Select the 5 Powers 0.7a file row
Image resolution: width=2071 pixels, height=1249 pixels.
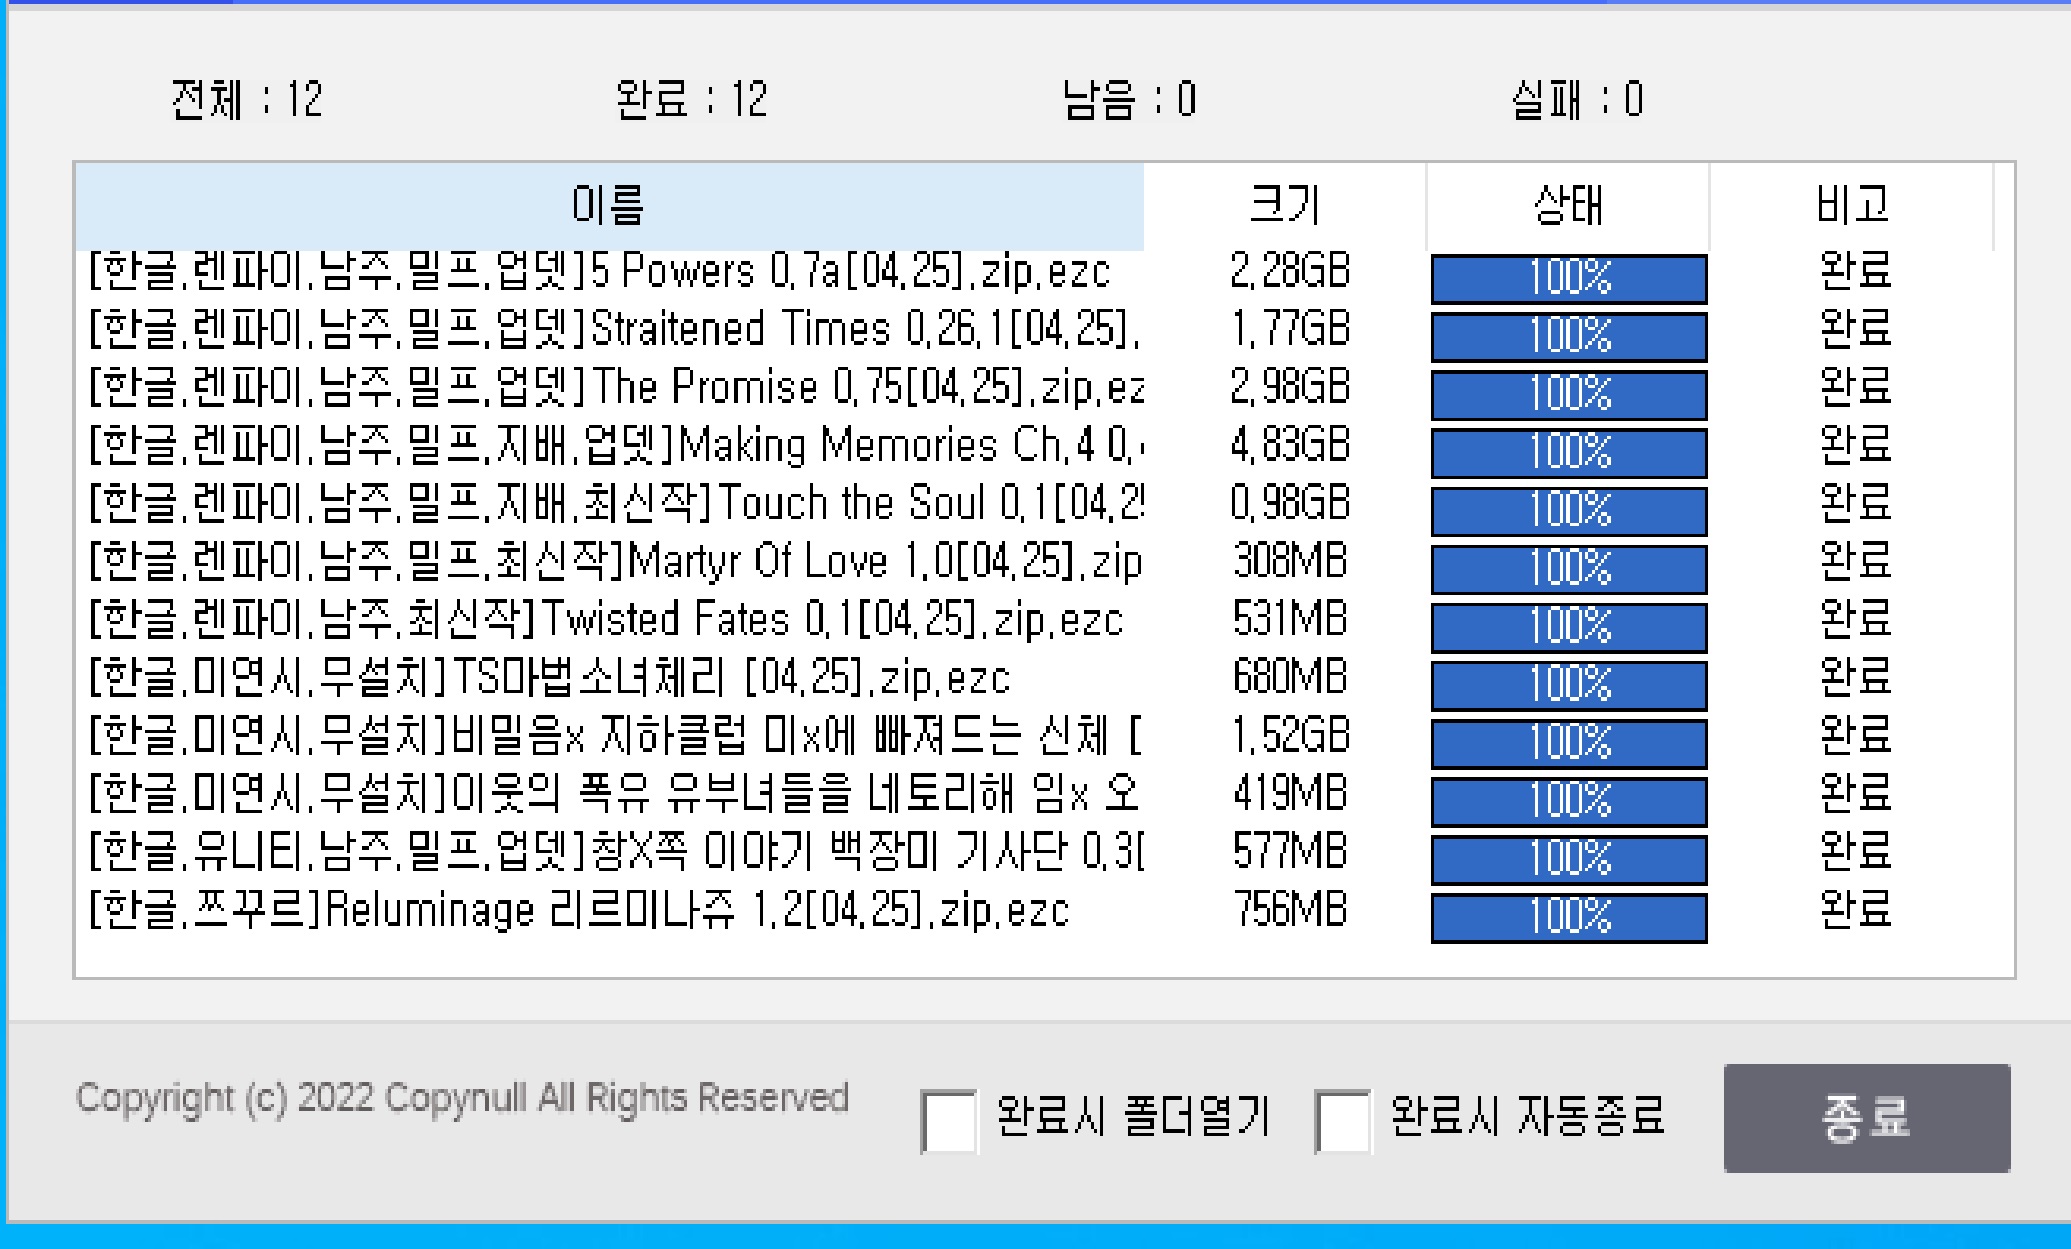(x=600, y=272)
